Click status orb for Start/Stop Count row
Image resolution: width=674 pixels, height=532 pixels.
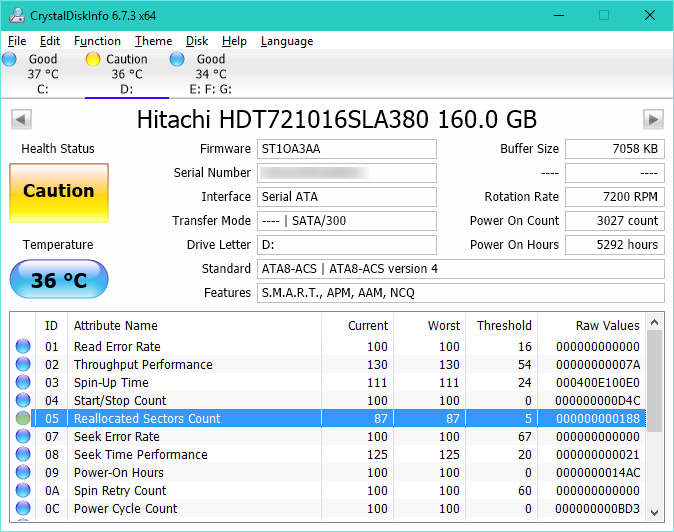click(x=23, y=400)
